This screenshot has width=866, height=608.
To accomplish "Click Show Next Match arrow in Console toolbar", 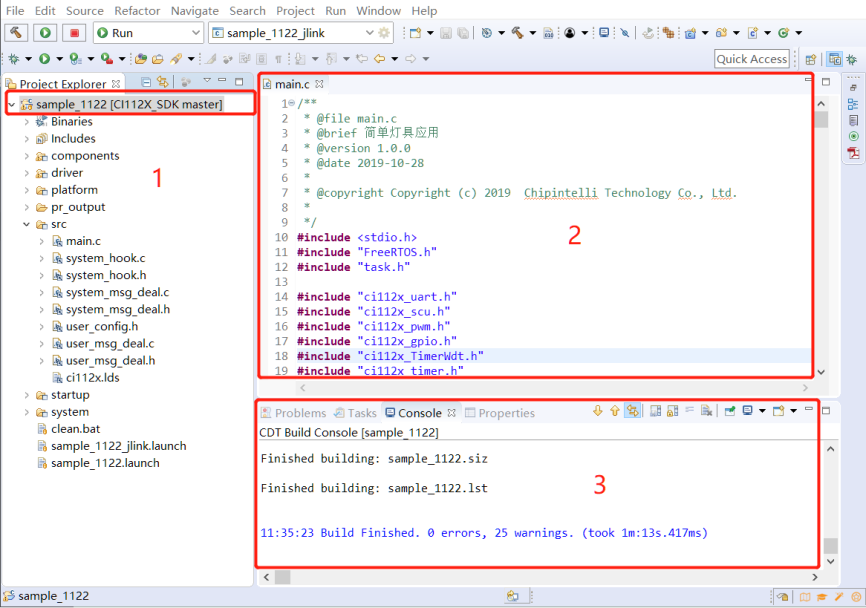I will [598, 411].
